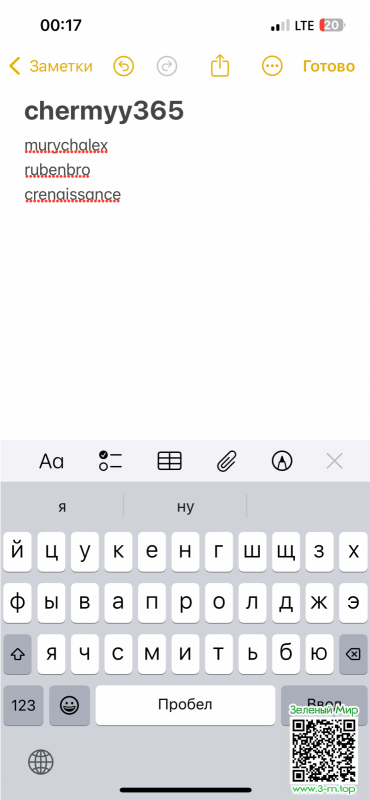
Task: Open the Aa text formatting panel
Action: pos(52,462)
